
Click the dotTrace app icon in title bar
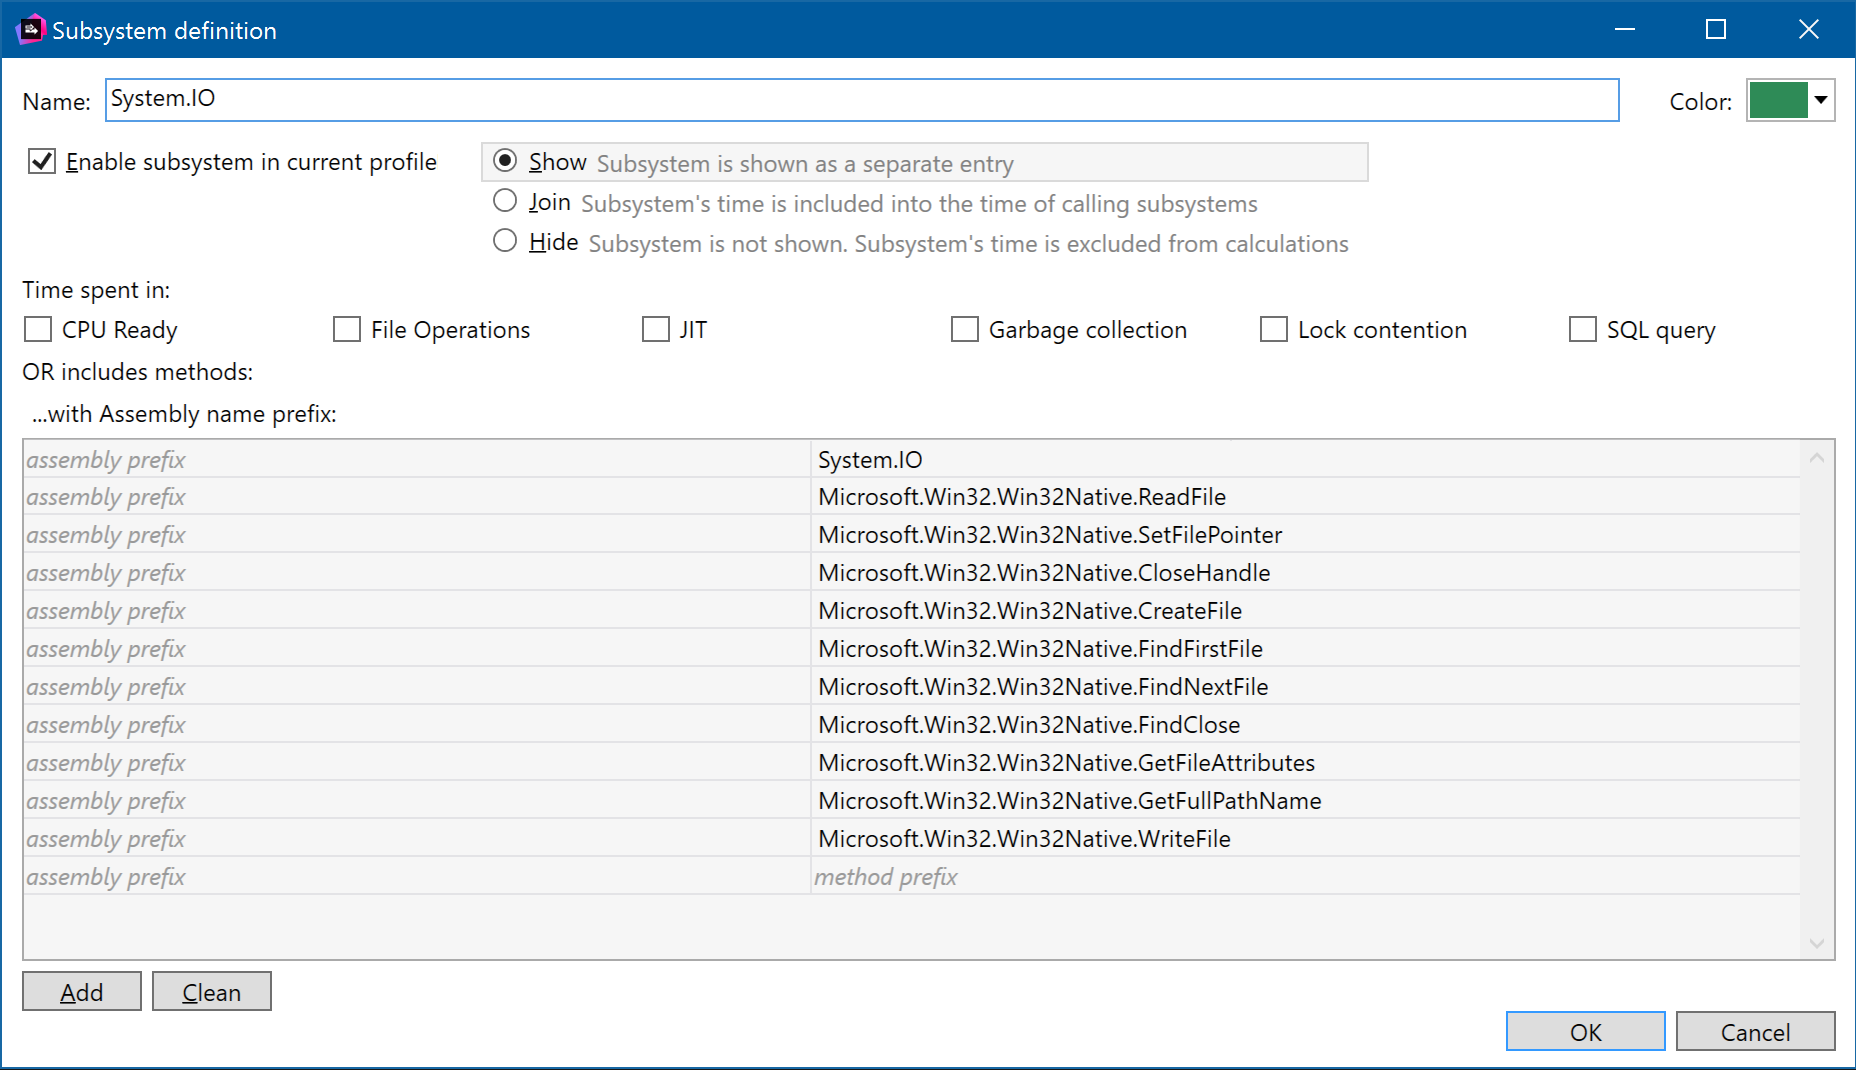[x=31, y=30]
